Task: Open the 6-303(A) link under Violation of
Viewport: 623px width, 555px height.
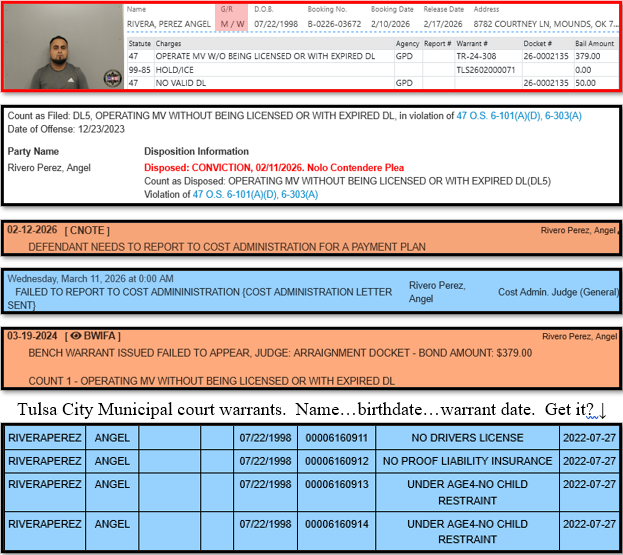Action: tap(300, 195)
